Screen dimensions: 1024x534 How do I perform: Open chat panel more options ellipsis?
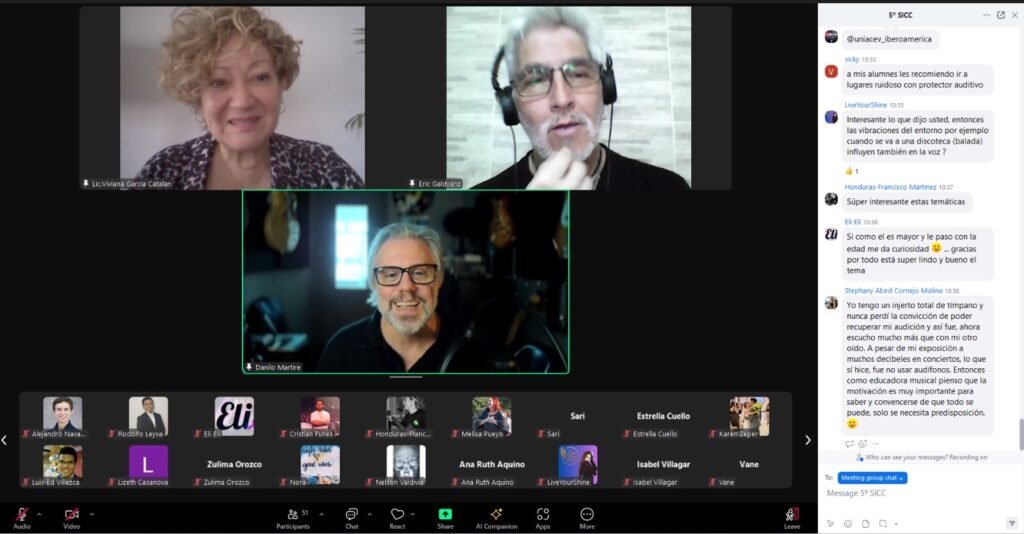coord(986,15)
